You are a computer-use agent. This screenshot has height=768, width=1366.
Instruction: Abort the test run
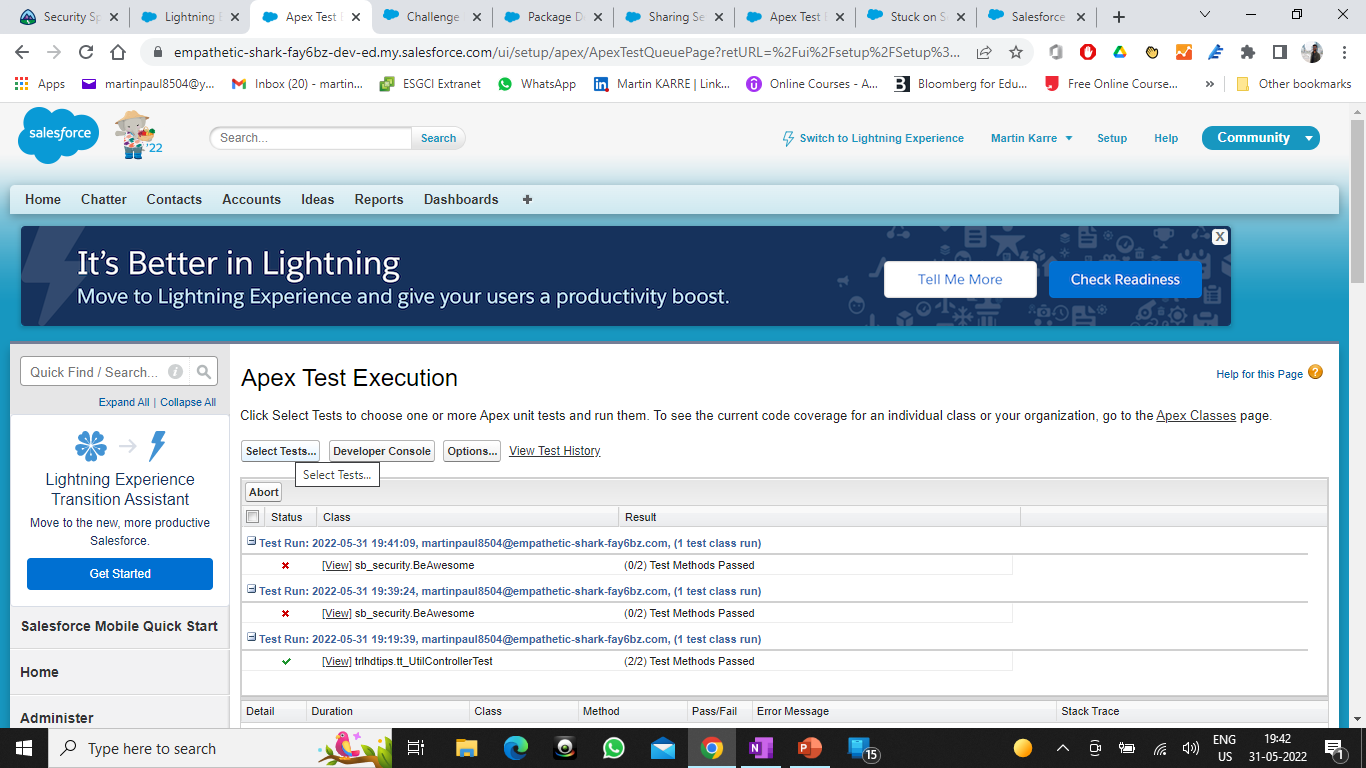[264, 492]
